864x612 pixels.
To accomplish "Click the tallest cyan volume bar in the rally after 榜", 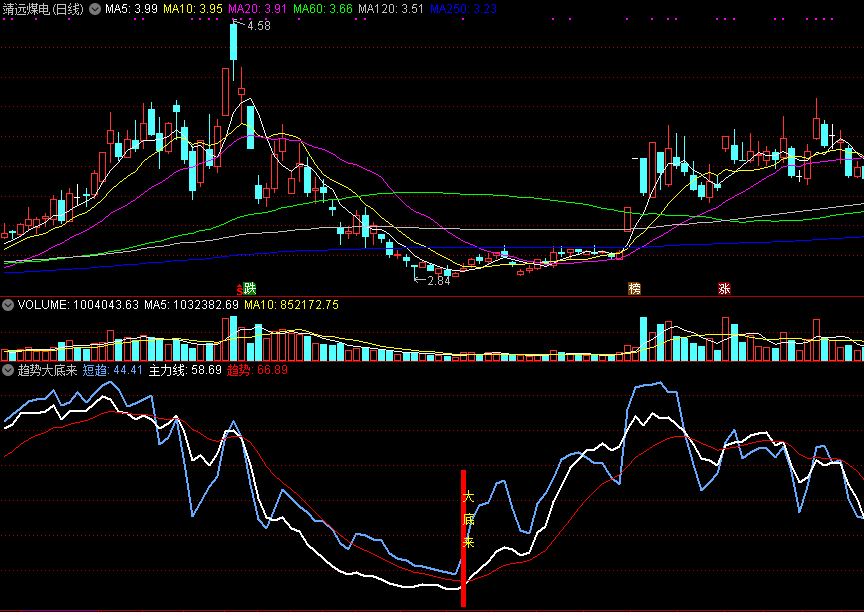I will pyautogui.click(x=643, y=339).
